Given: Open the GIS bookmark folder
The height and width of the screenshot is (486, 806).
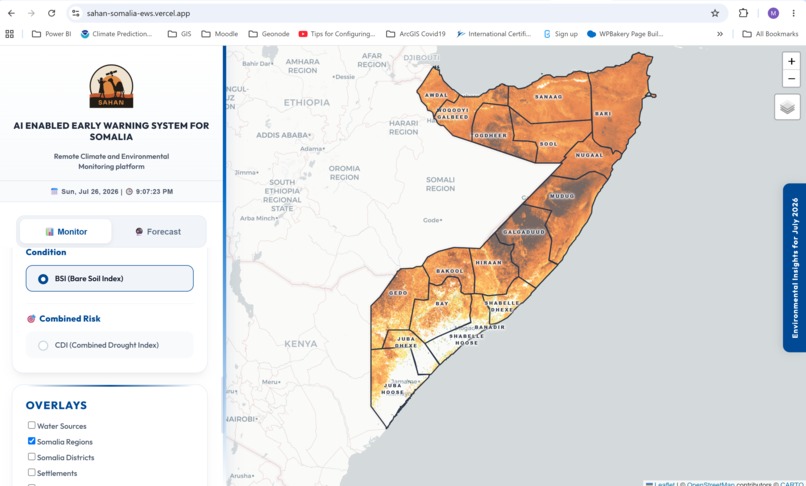Looking at the screenshot, I should [x=179, y=34].
